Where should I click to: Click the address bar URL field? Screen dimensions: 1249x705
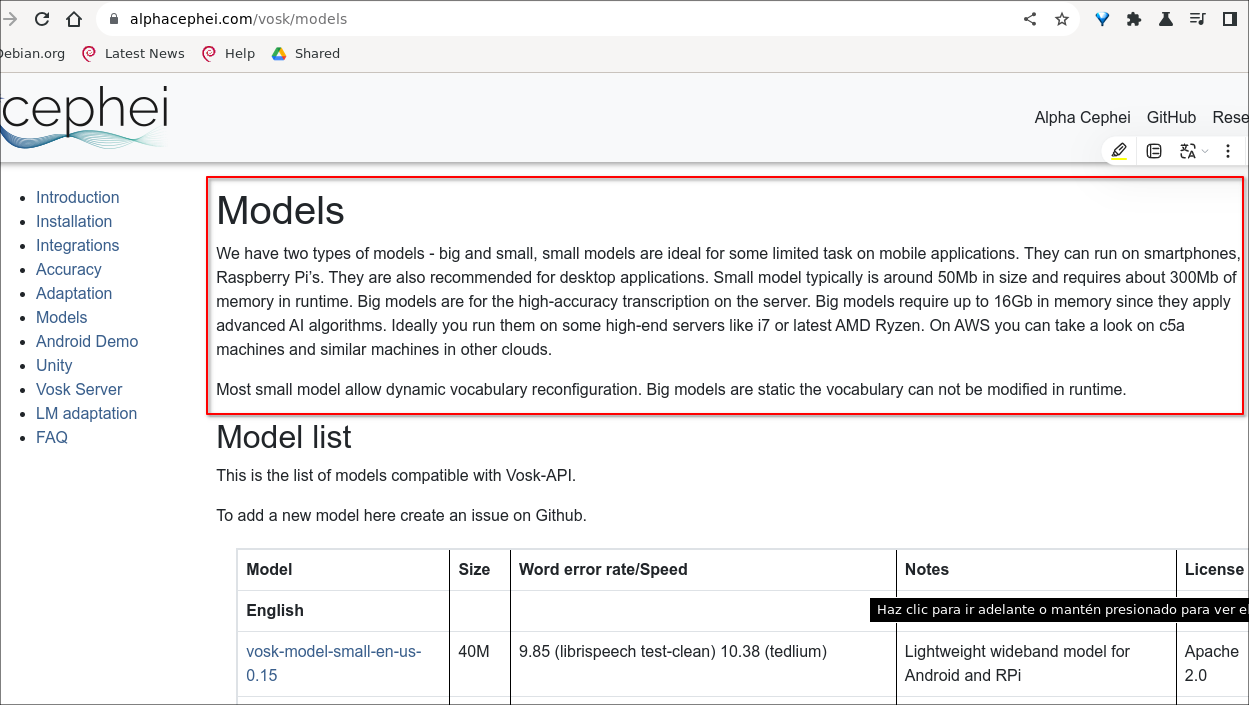[500, 19]
